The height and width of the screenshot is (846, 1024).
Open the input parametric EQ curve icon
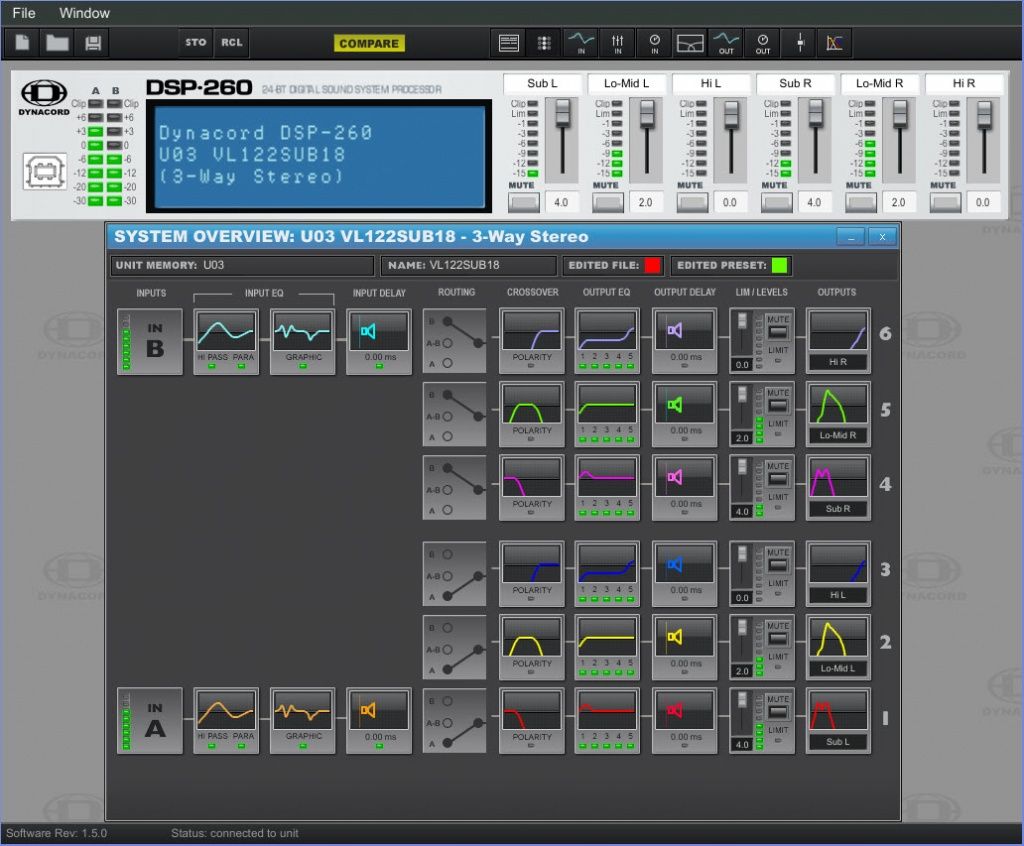point(581,43)
